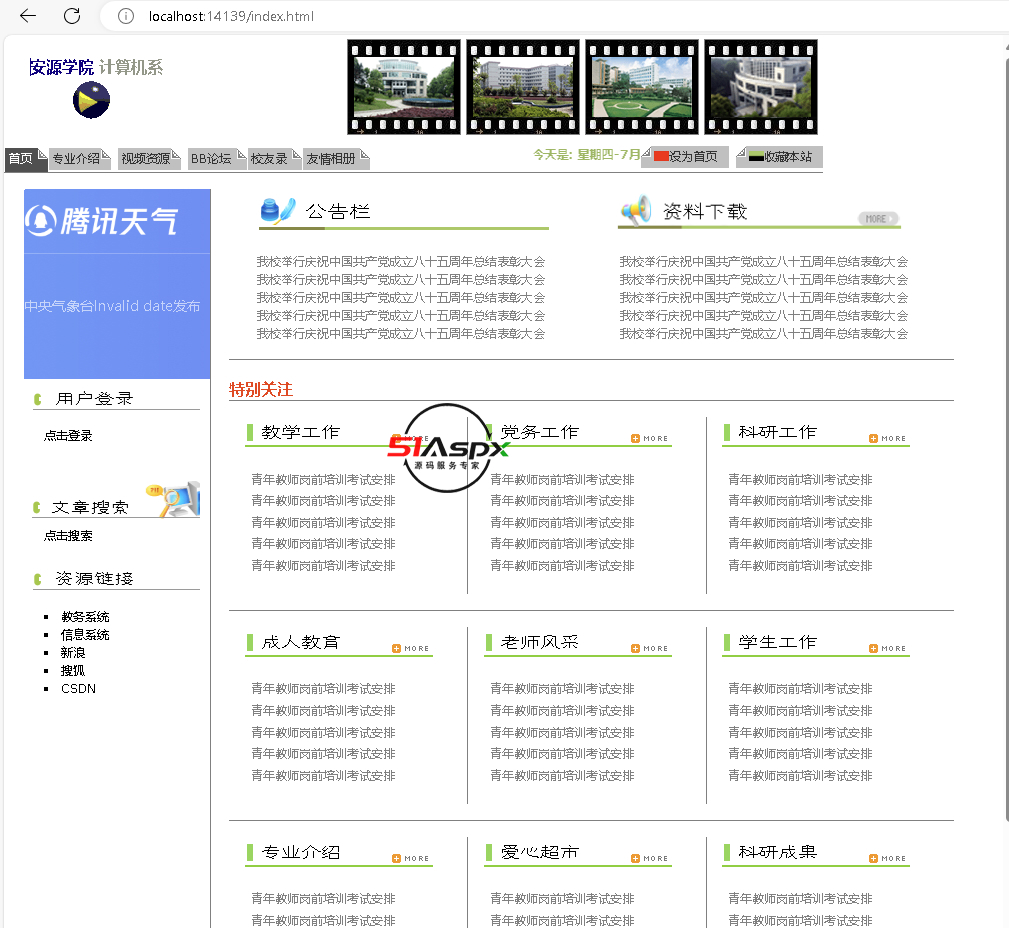Click 中央气象台 weather text
Viewport: 1009px width, 928px height.
click(x=112, y=306)
